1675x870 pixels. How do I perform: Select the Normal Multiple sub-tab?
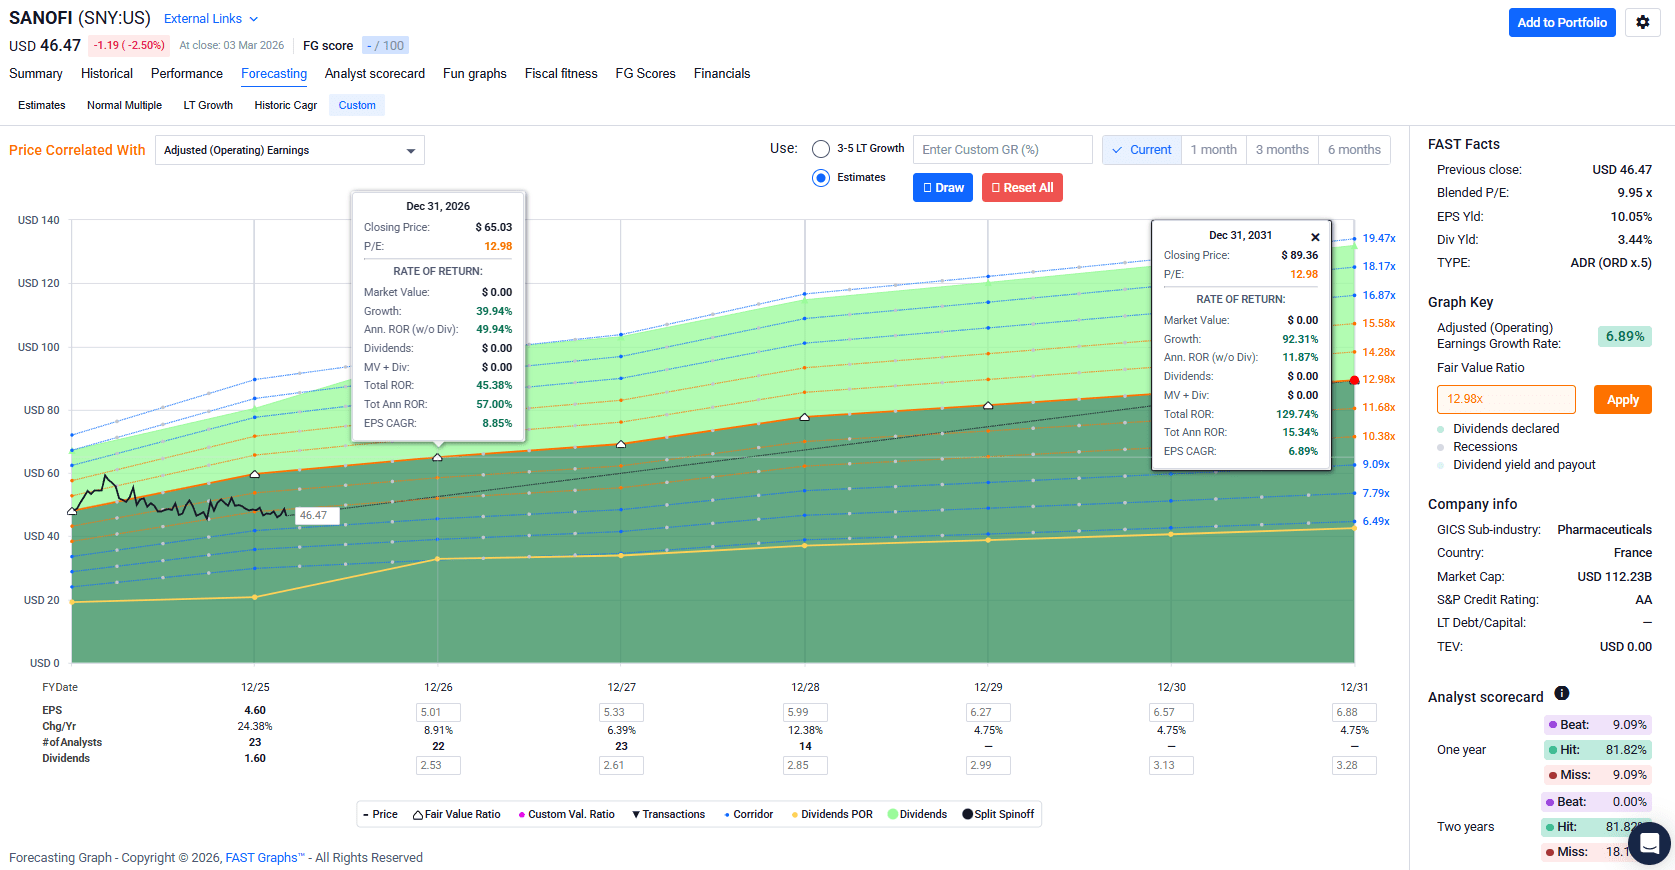[x=124, y=105]
